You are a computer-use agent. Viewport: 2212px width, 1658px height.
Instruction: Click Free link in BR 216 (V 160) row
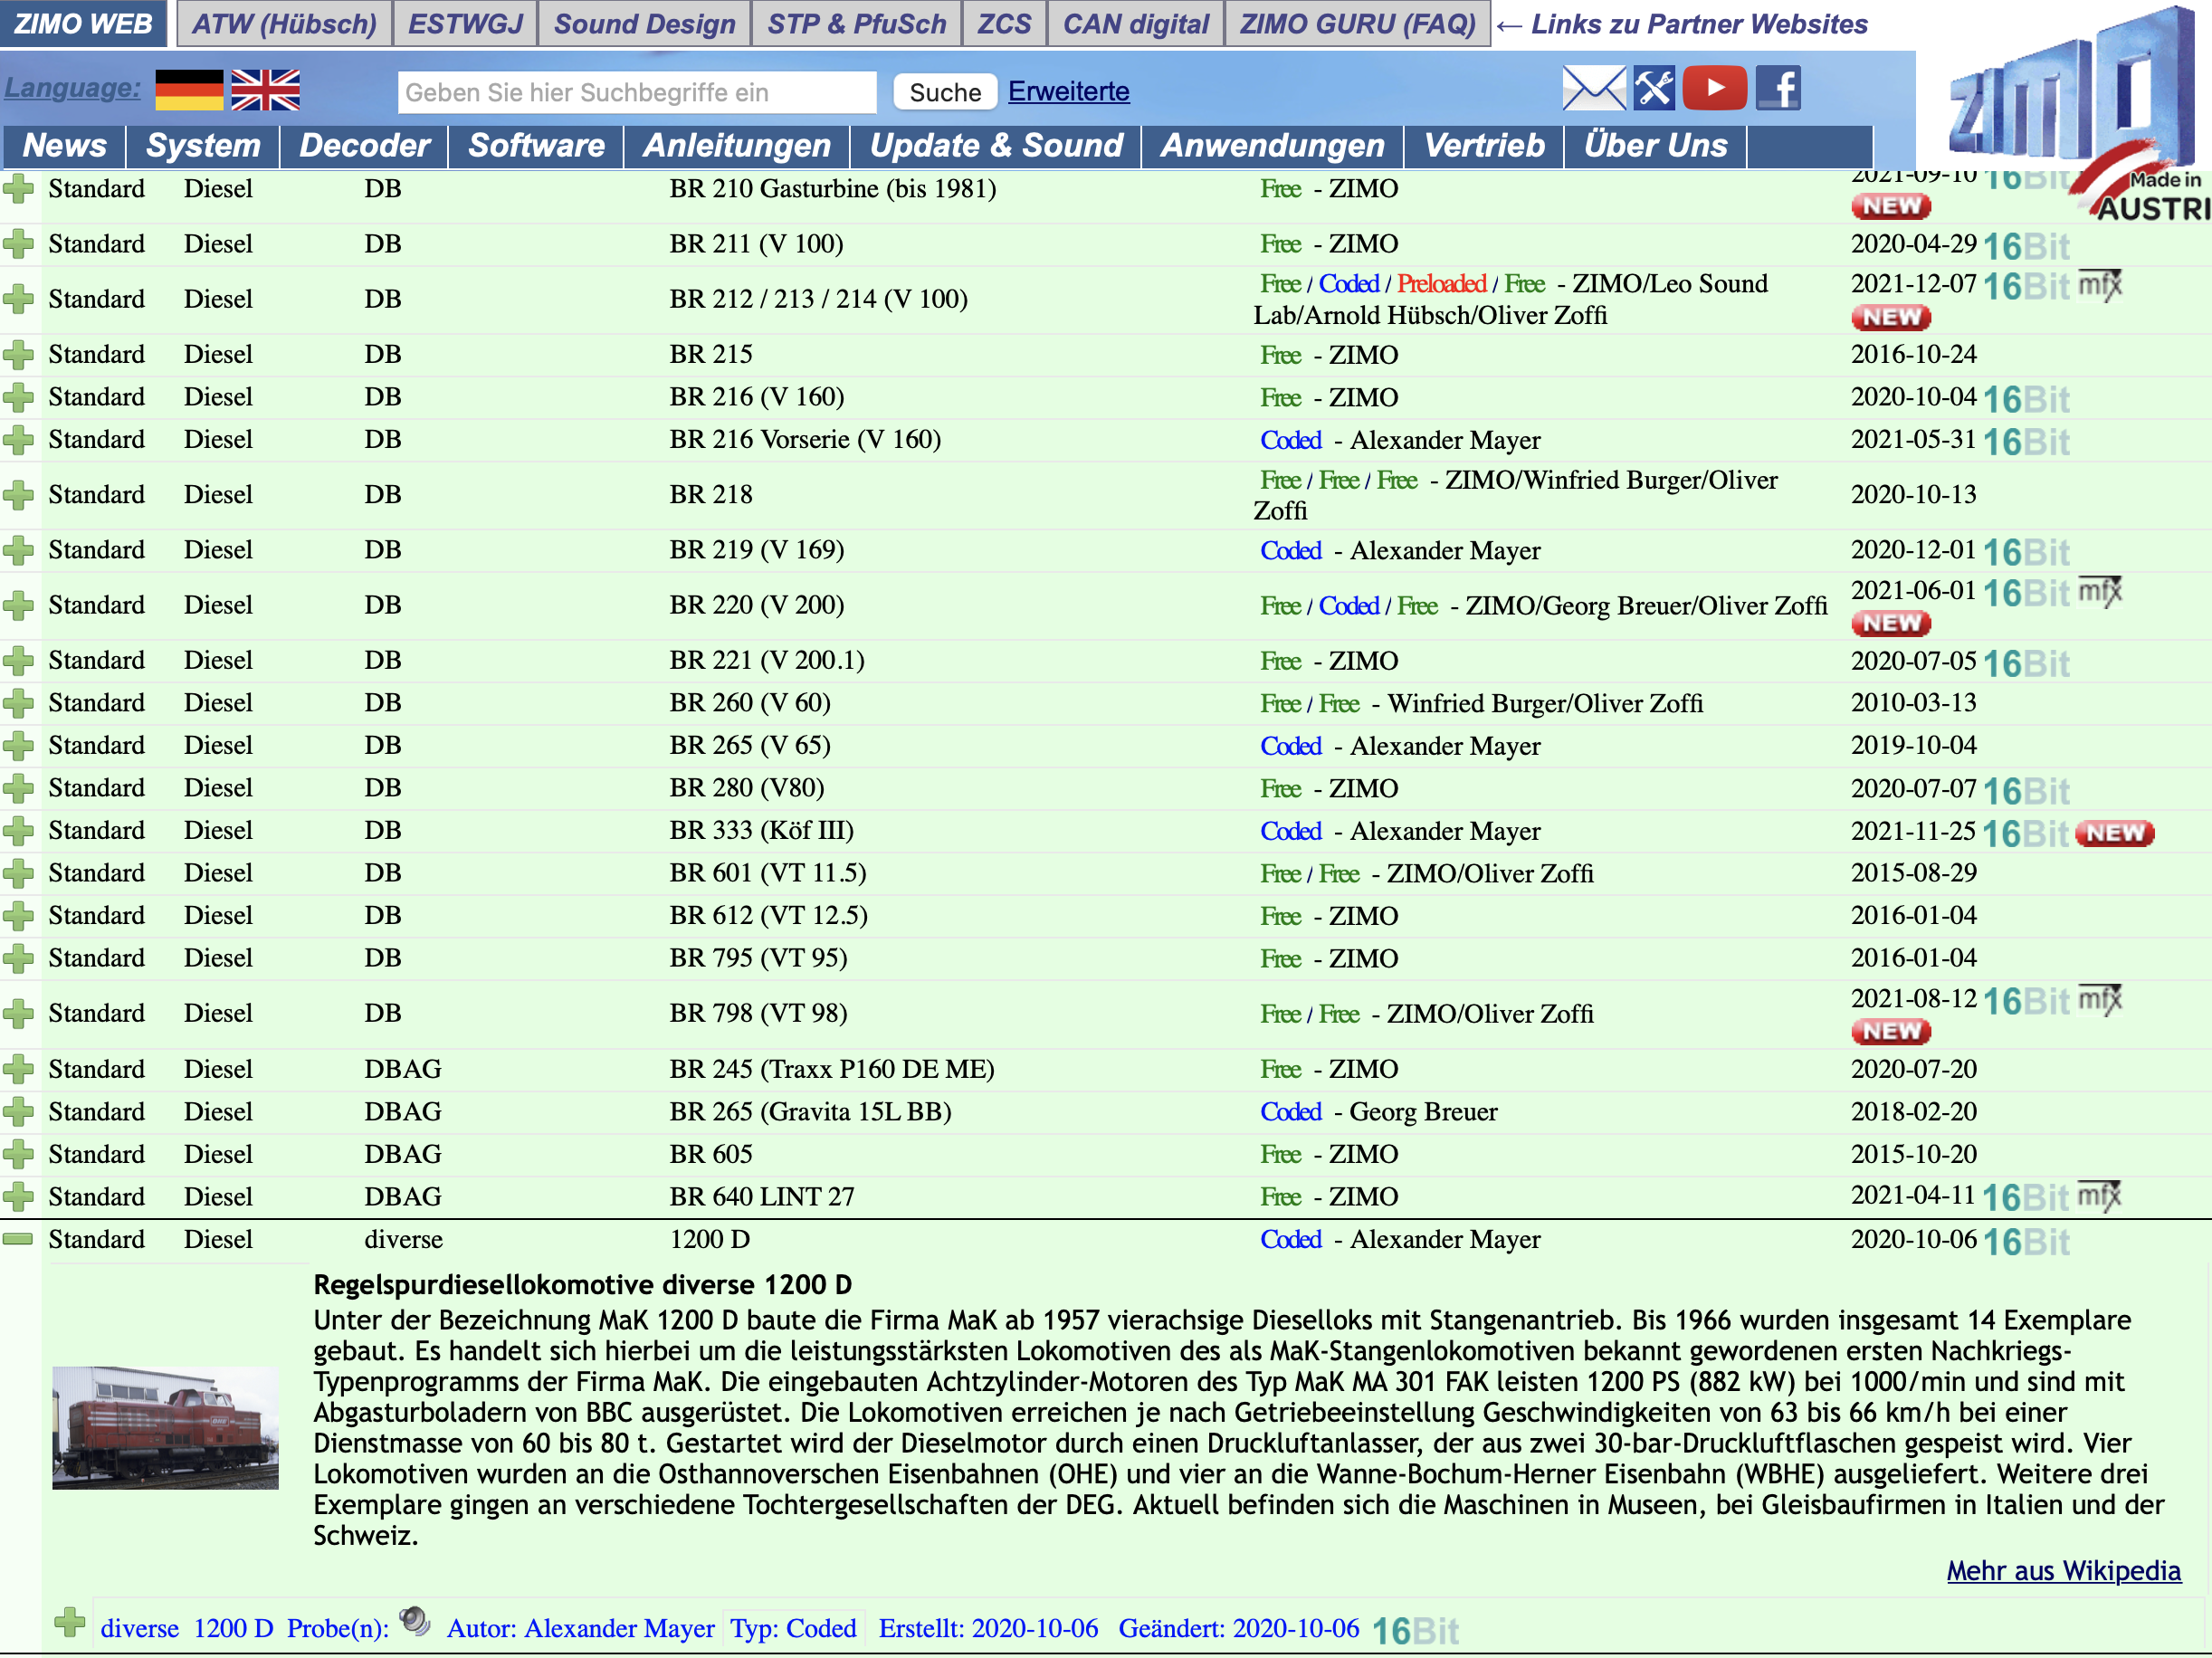pos(1280,398)
